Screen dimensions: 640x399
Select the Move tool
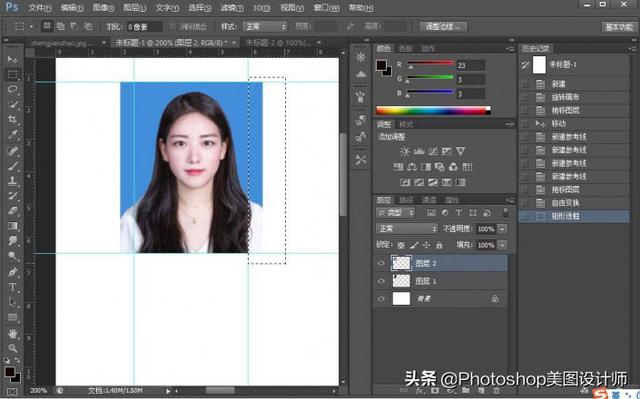pyautogui.click(x=13, y=59)
